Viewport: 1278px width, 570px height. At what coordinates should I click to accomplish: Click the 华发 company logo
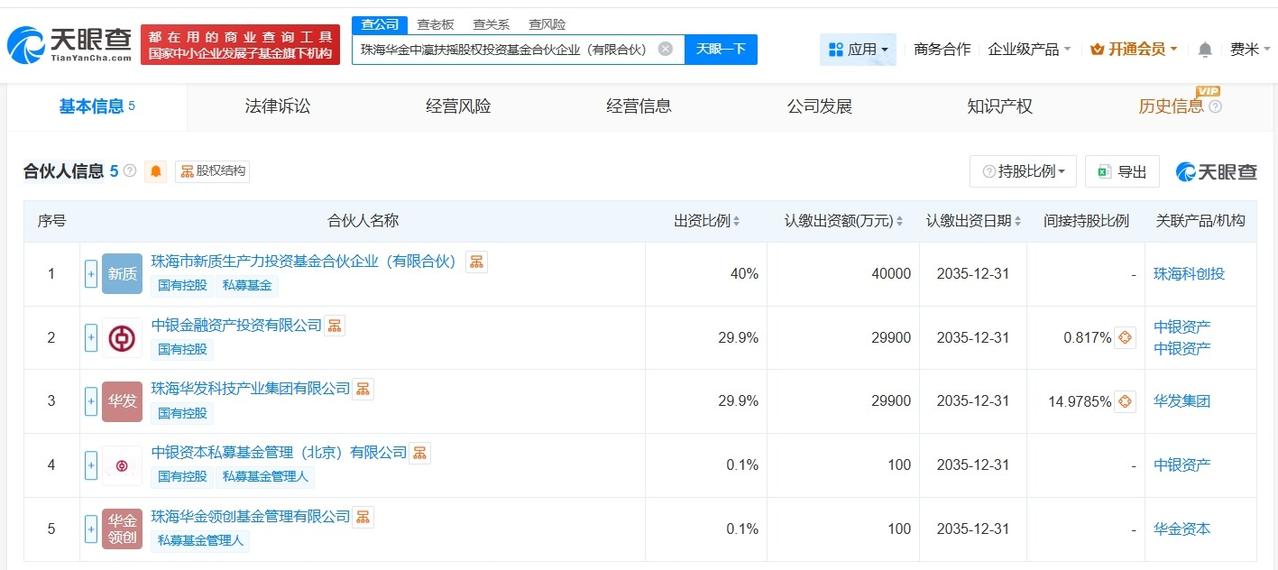(x=122, y=401)
